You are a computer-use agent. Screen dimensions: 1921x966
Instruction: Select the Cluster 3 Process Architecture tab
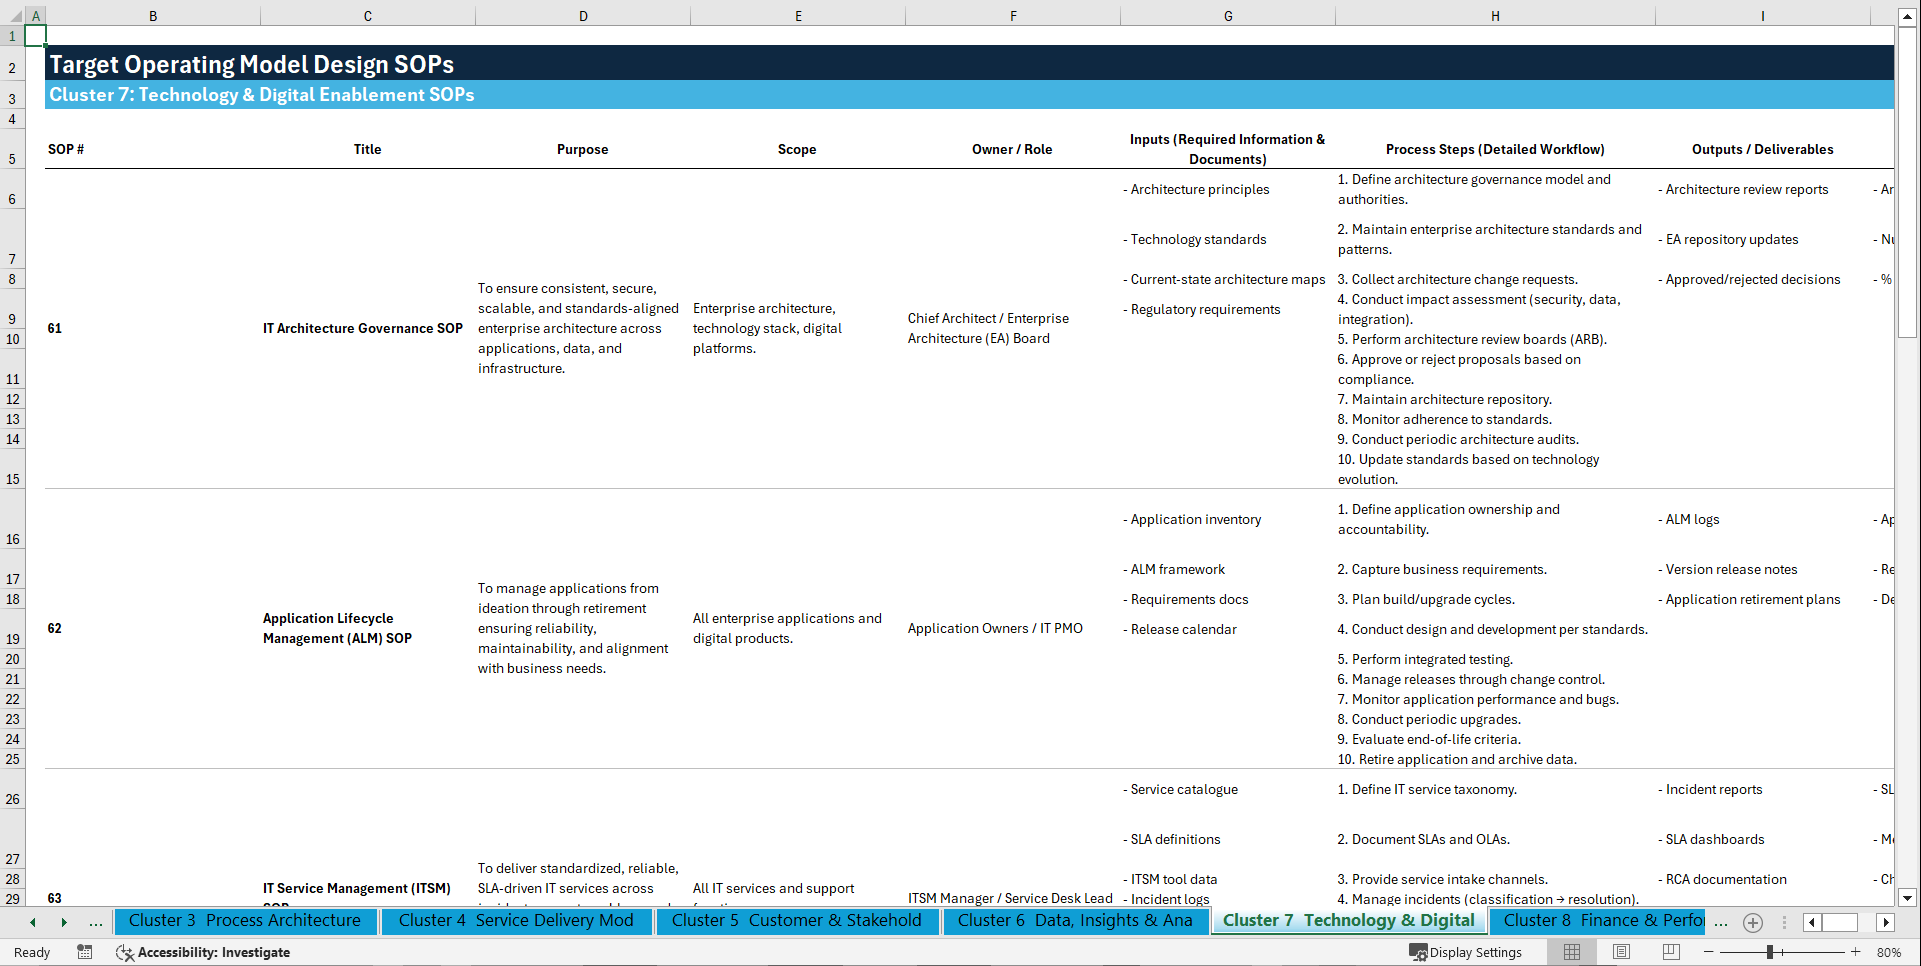click(x=245, y=921)
